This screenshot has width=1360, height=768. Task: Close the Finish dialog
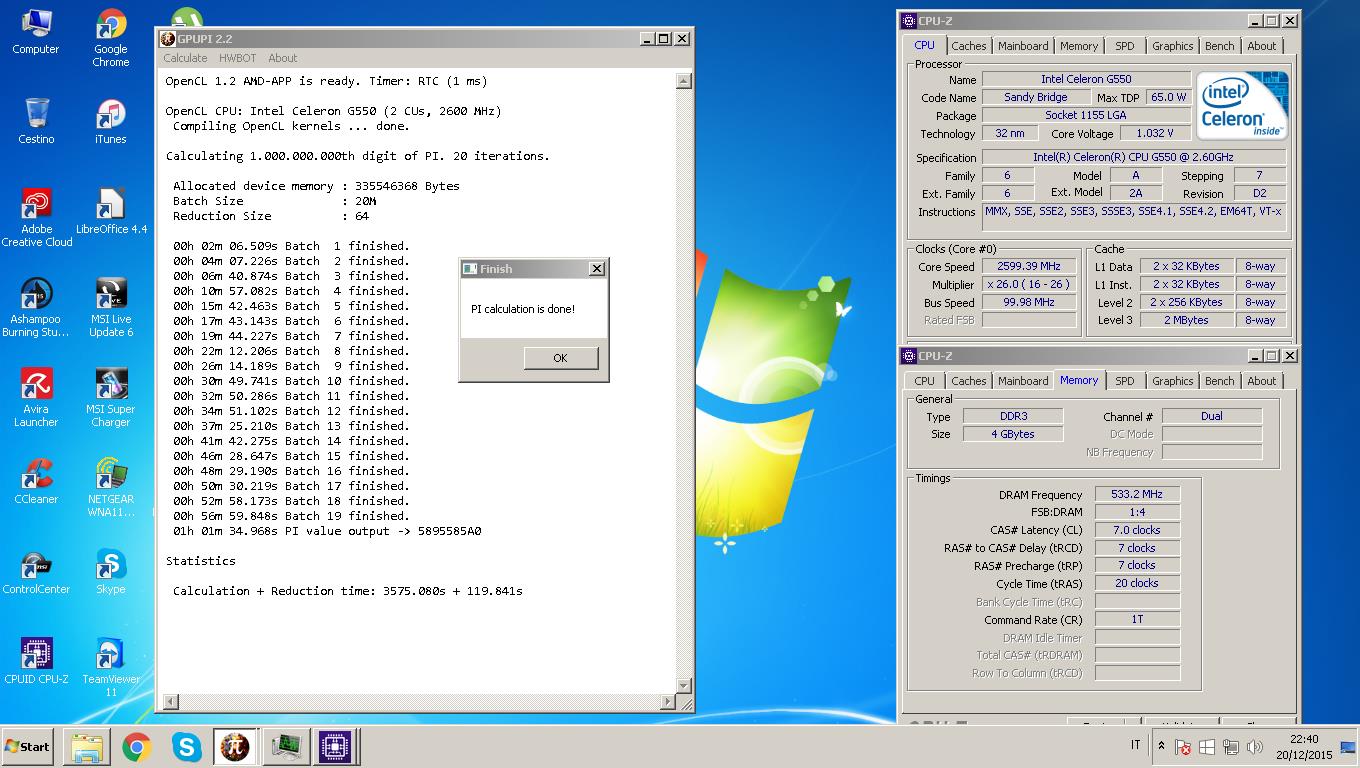pyautogui.click(x=596, y=269)
